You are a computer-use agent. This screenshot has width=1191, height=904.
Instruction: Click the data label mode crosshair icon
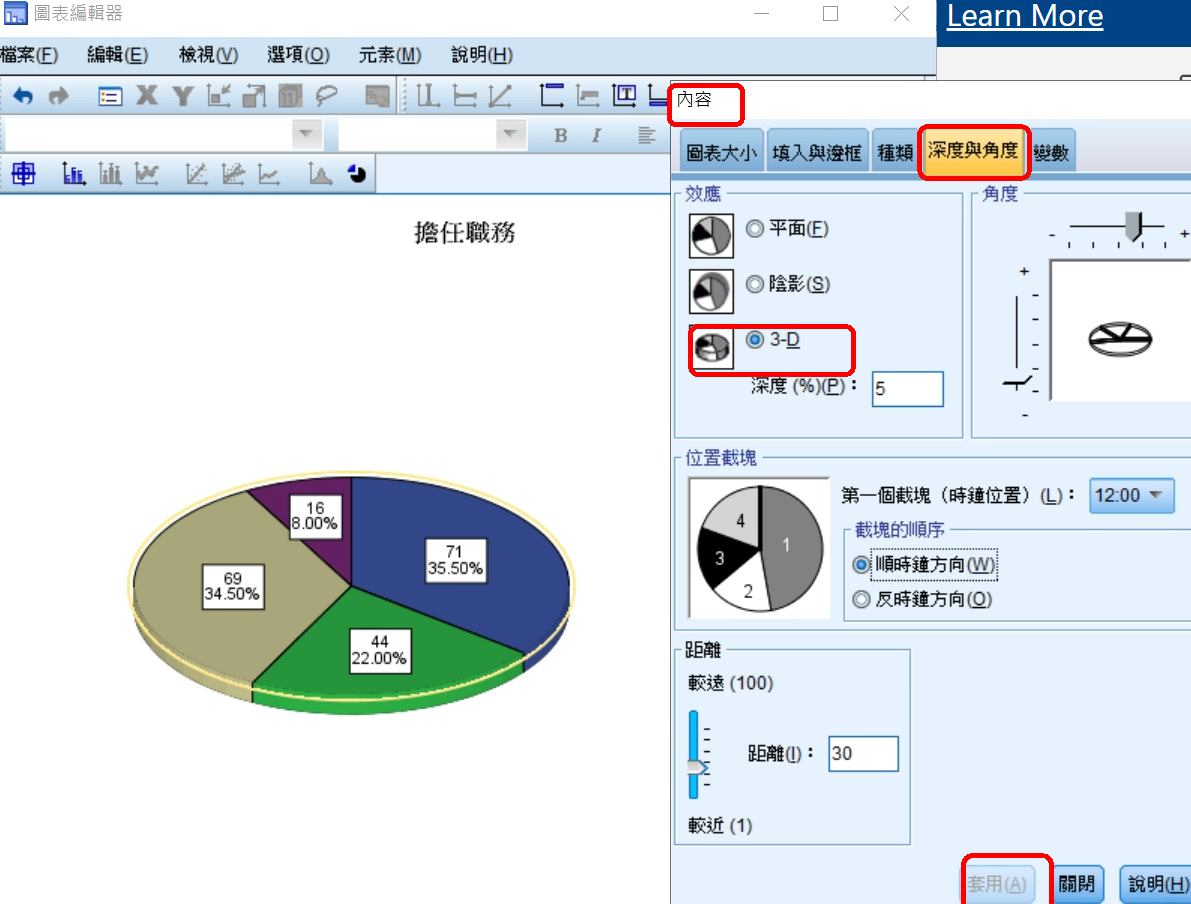pyautogui.click(x=23, y=175)
